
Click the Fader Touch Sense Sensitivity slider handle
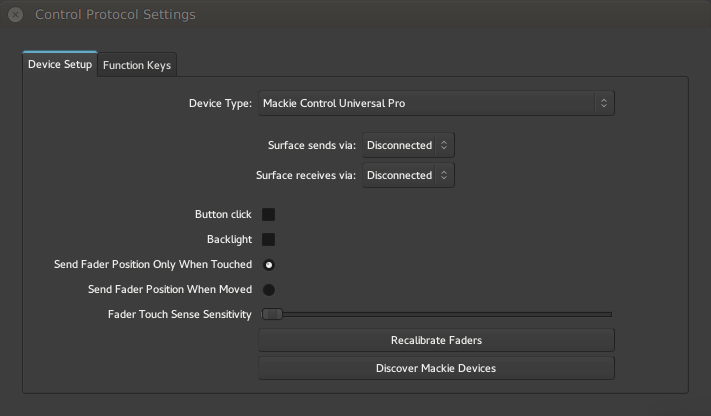click(x=272, y=314)
